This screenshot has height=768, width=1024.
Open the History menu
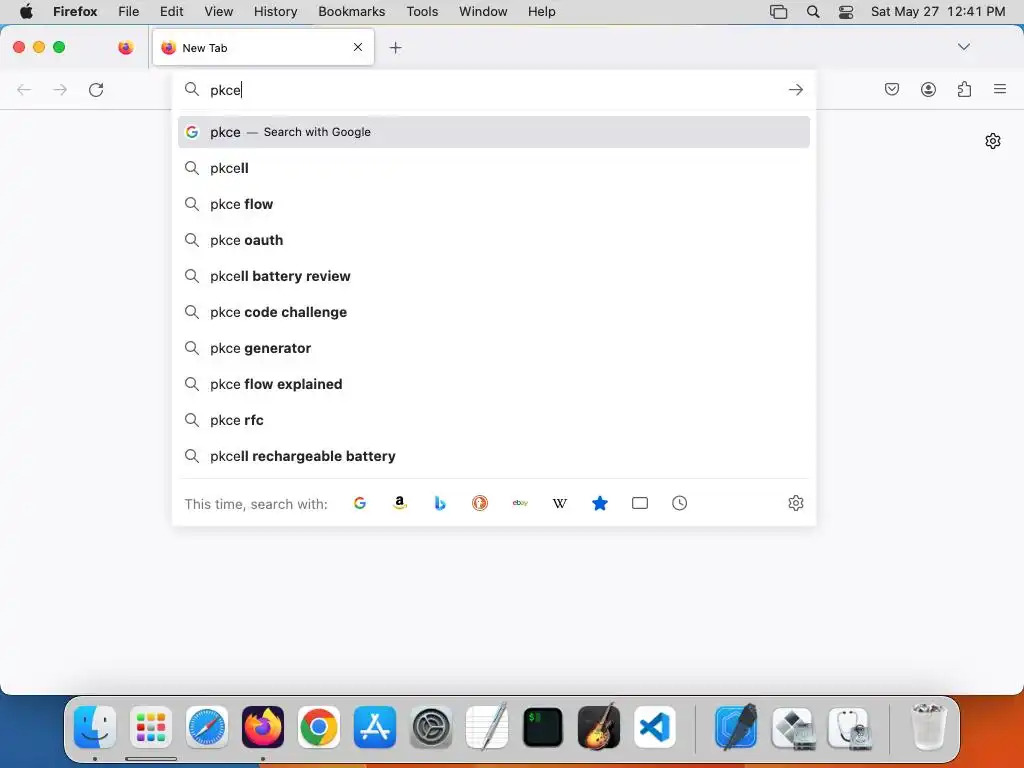(275, 11)
